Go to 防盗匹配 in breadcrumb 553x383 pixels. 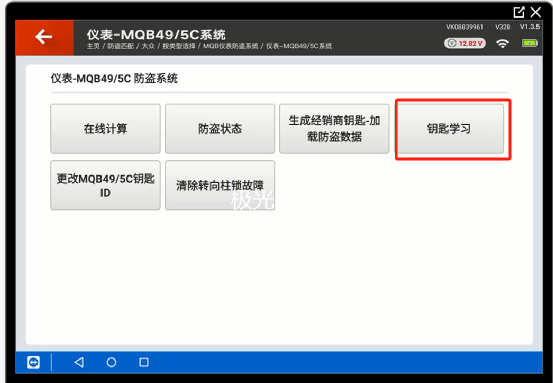coord(120,46)
